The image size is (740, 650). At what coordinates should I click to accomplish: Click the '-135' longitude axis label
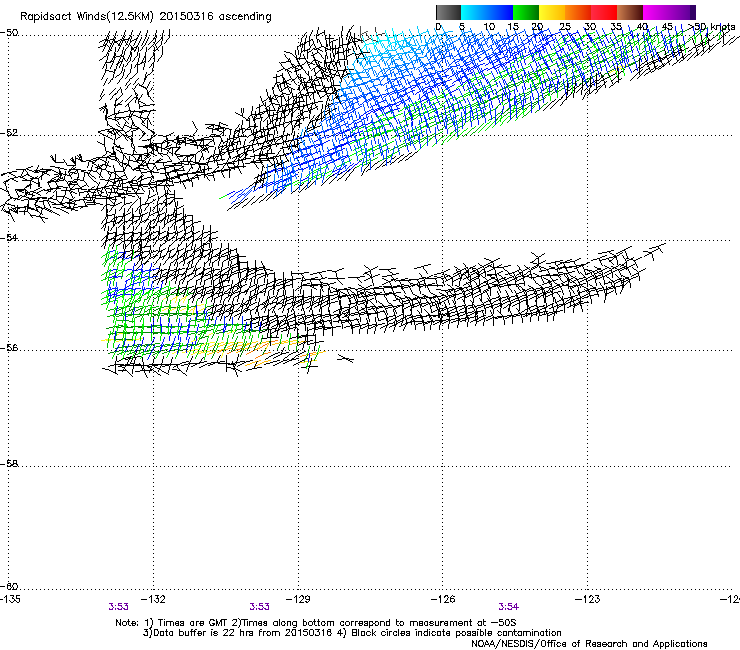[10, 599]
